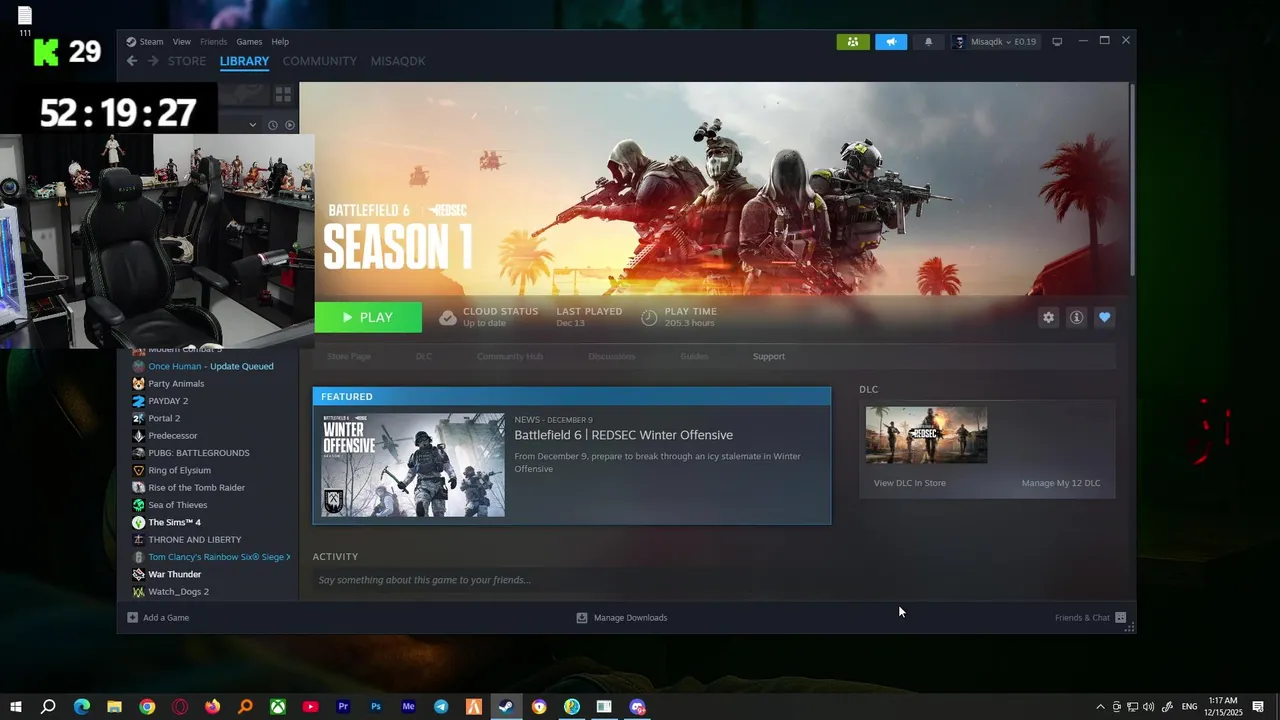Image resolution: width=1280 pixels, height=720 pixels.
Task: Open the Store Page link
Action: click(349, 356)
